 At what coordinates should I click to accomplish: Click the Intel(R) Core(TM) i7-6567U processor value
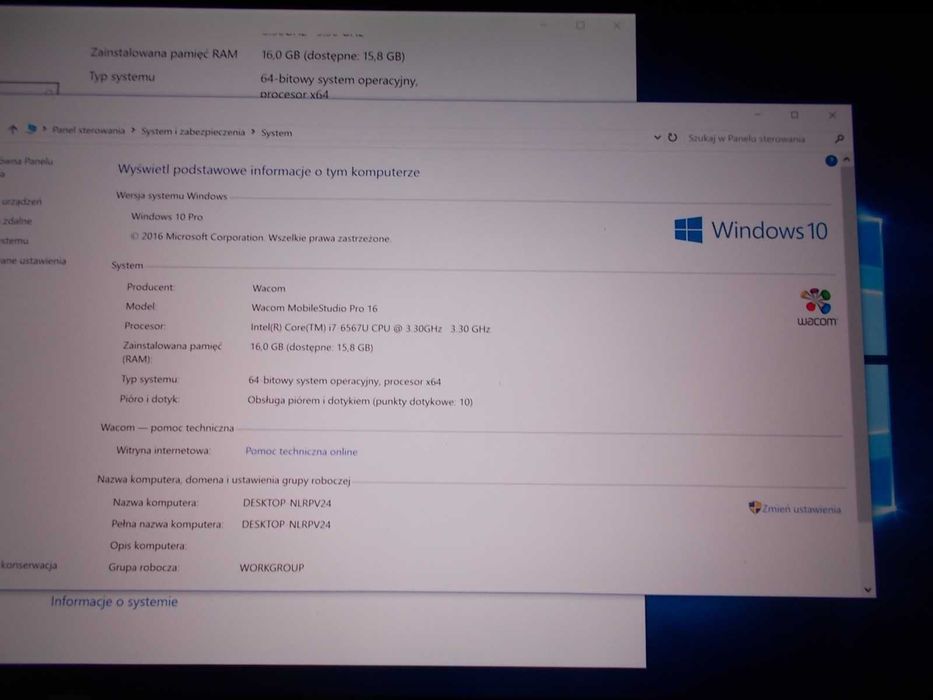(370, 328)
